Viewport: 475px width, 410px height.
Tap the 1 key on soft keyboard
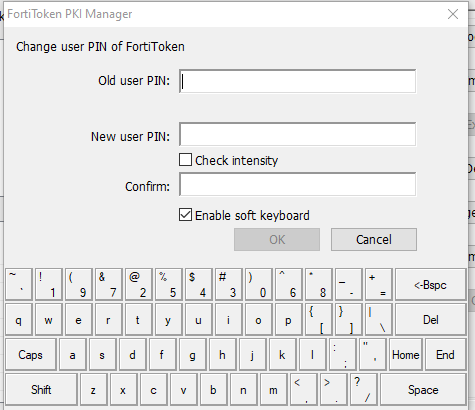pyautogui.click(x=49, y=284)
